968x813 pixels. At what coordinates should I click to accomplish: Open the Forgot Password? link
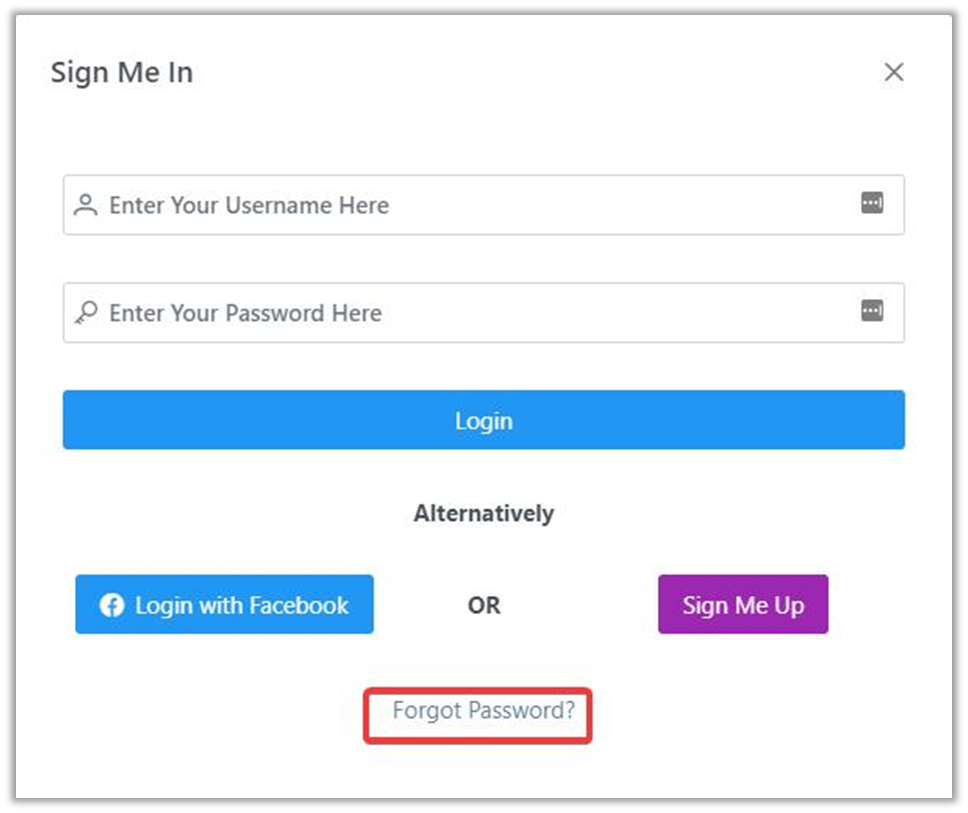coord(484,711)
